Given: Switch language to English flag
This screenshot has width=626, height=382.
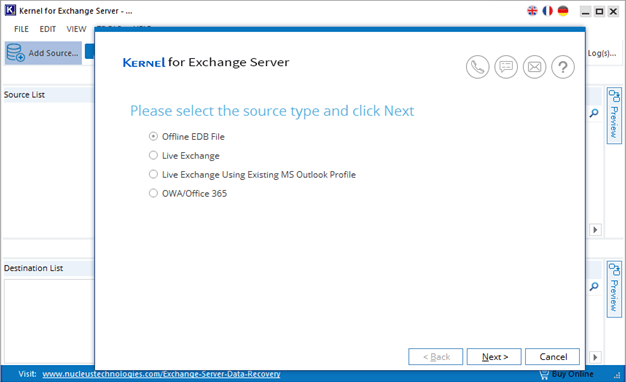Looking at the screenshot, I should (532, 11).
